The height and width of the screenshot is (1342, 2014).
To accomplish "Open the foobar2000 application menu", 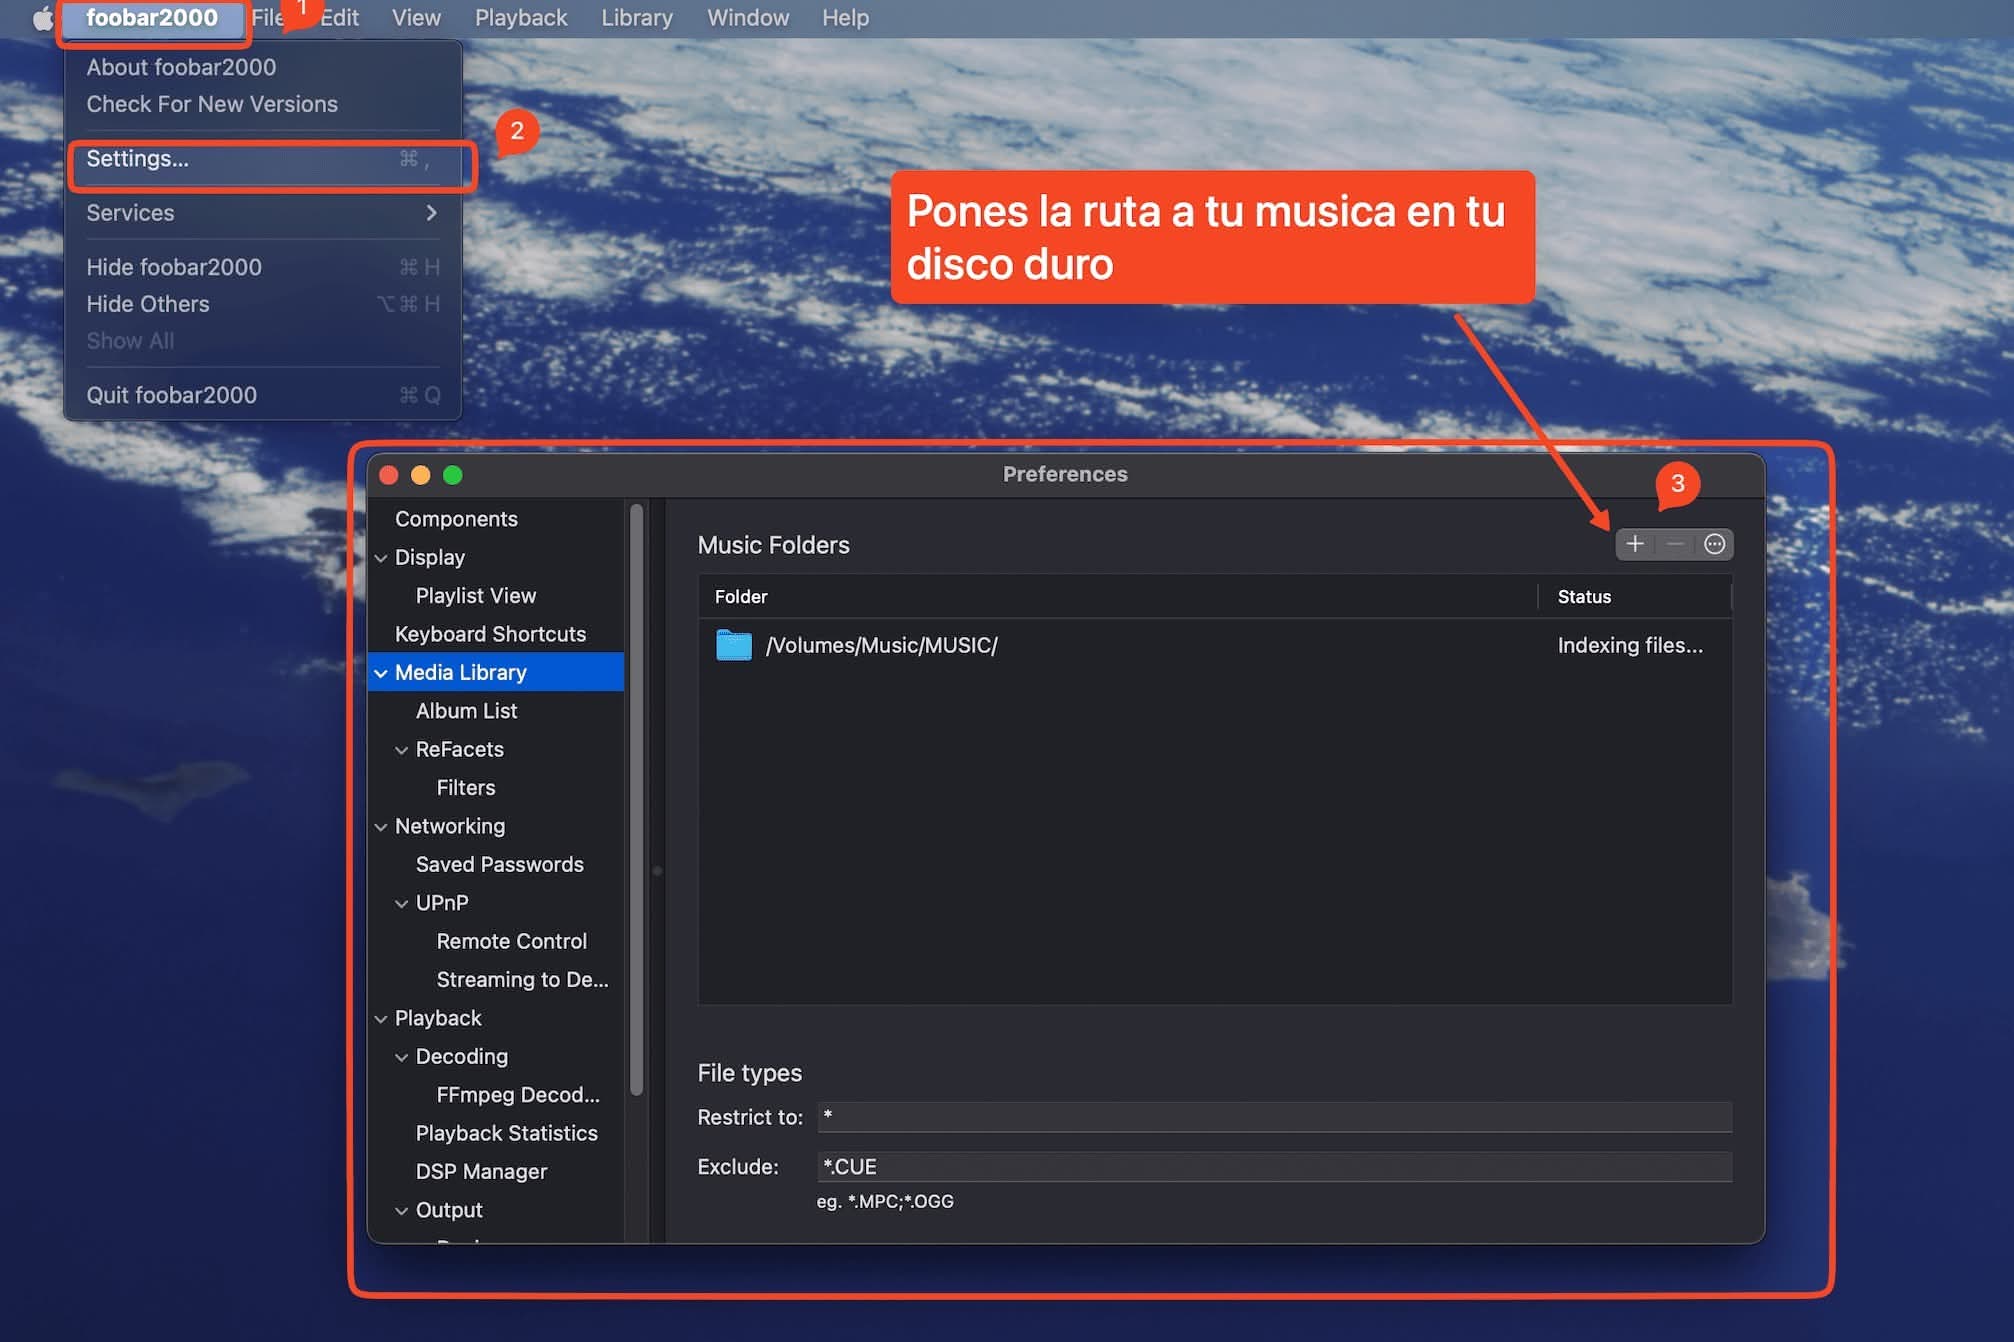I will coord(152,18).
